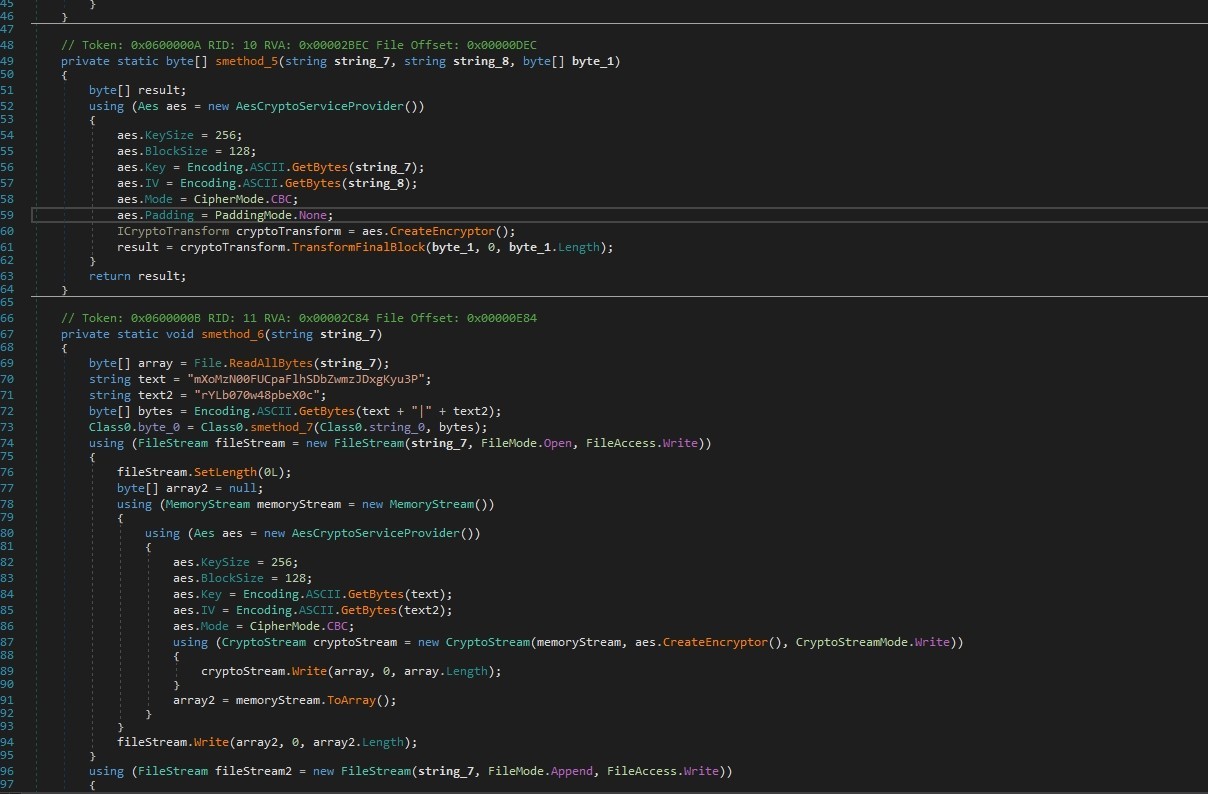Click the IV property on line 57
The height and width of the screenshot is (794, 1208).
(152, 183)
